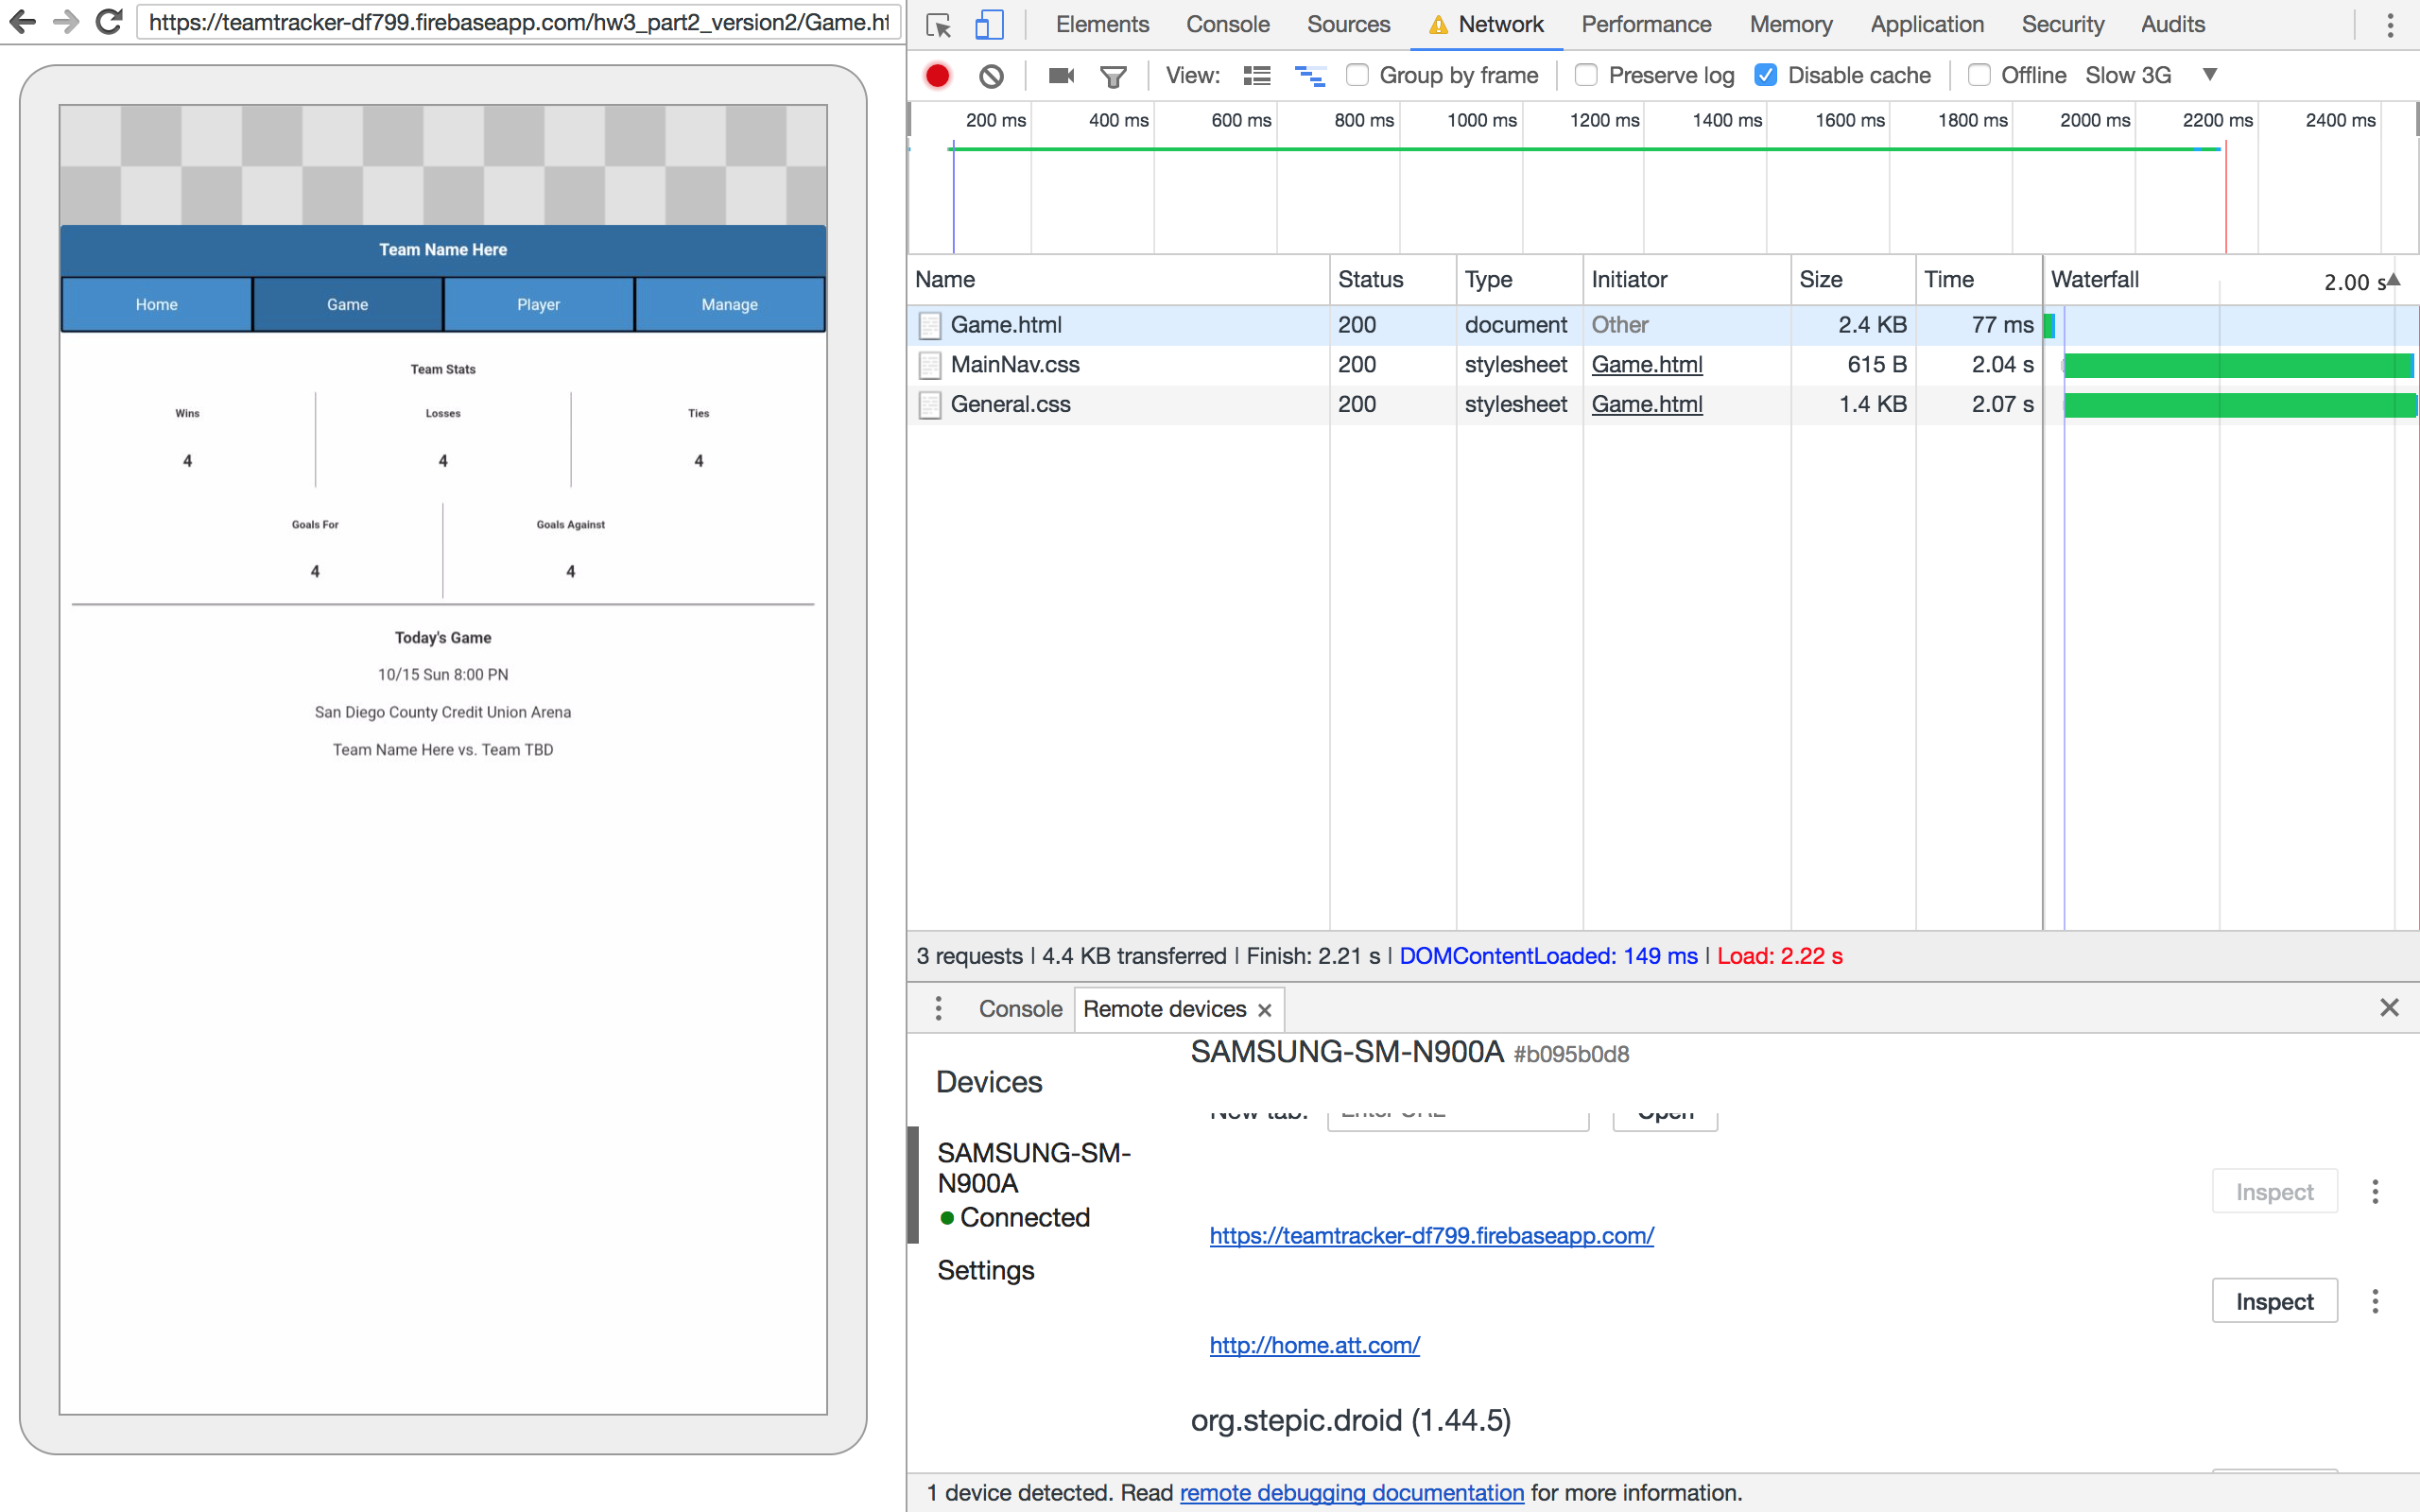Sort requests by the Status column

pyautogui.click(x=1393, y=280)
